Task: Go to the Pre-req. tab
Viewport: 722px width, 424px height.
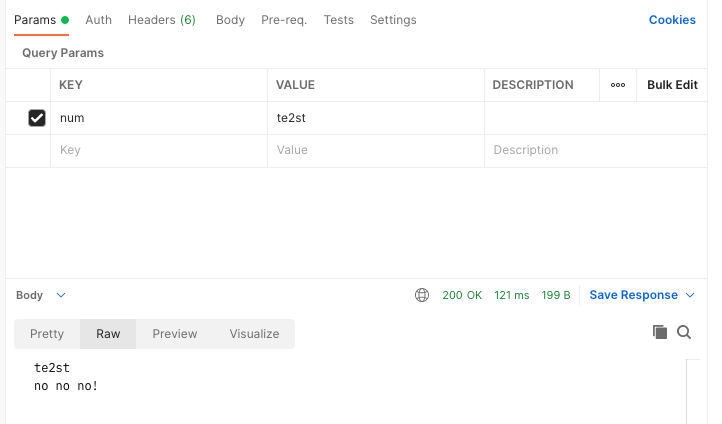Action: point(284,20)
